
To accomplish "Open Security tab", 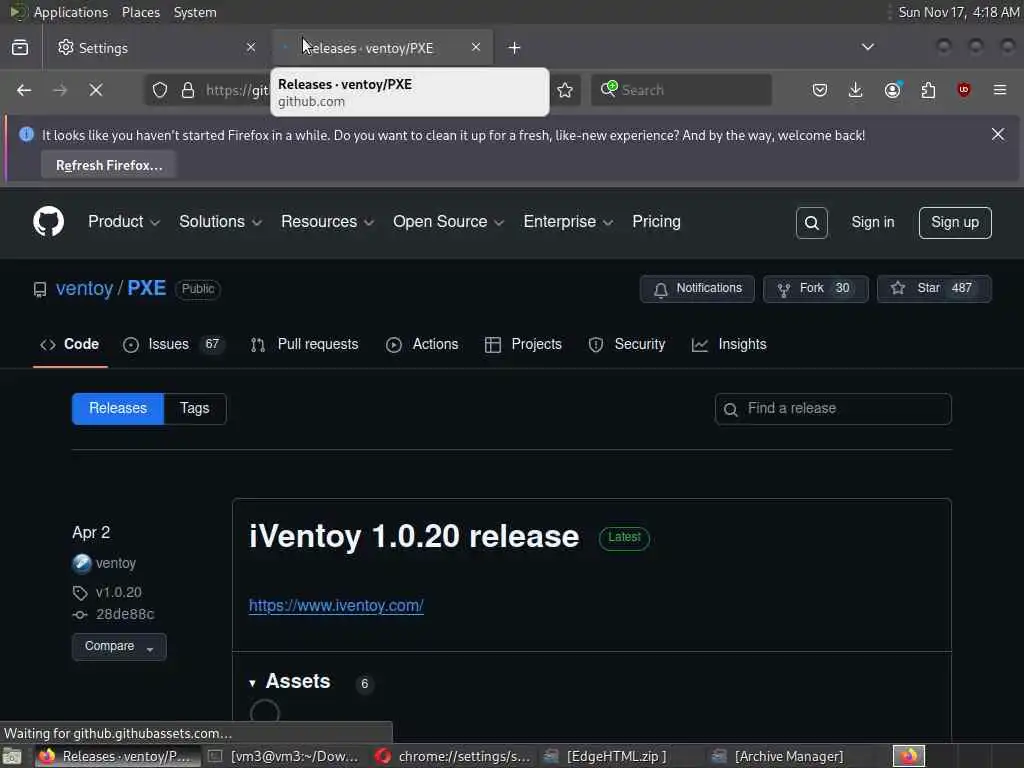I will tap(626, 344).
